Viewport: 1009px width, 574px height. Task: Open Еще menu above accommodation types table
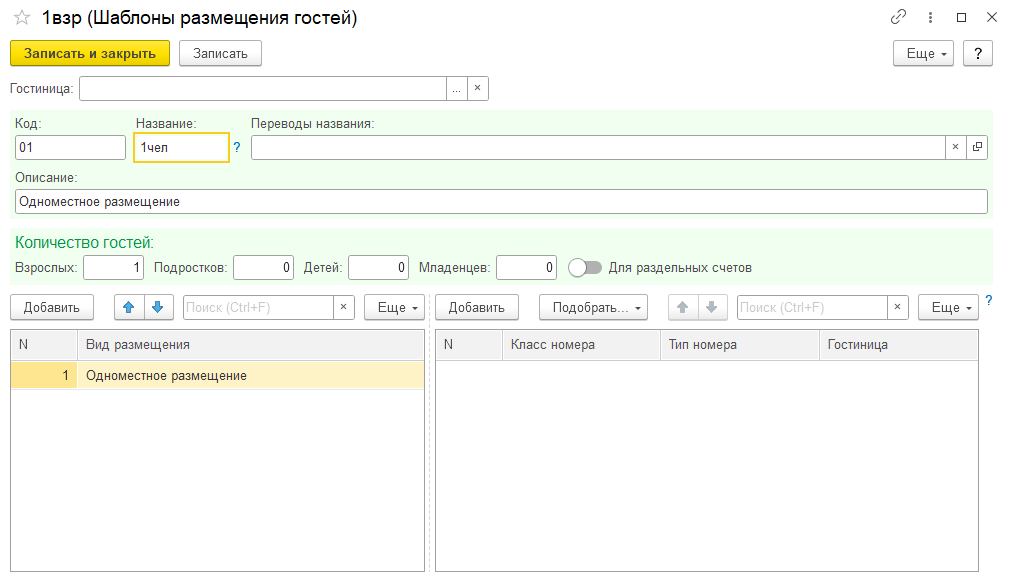pos(394,308)
